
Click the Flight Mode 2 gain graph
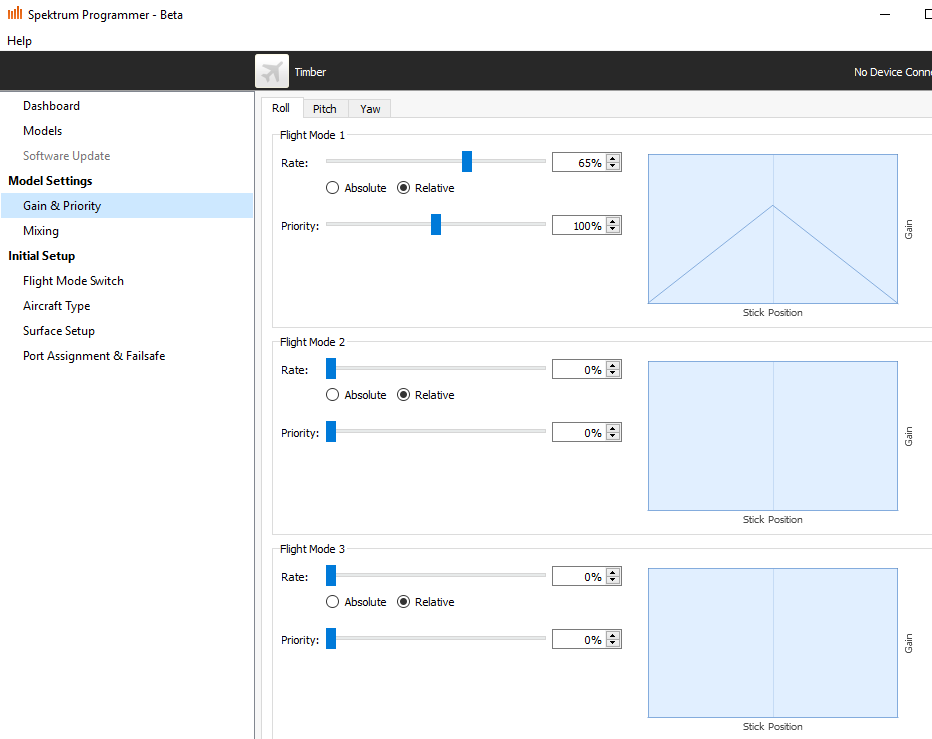773,436
